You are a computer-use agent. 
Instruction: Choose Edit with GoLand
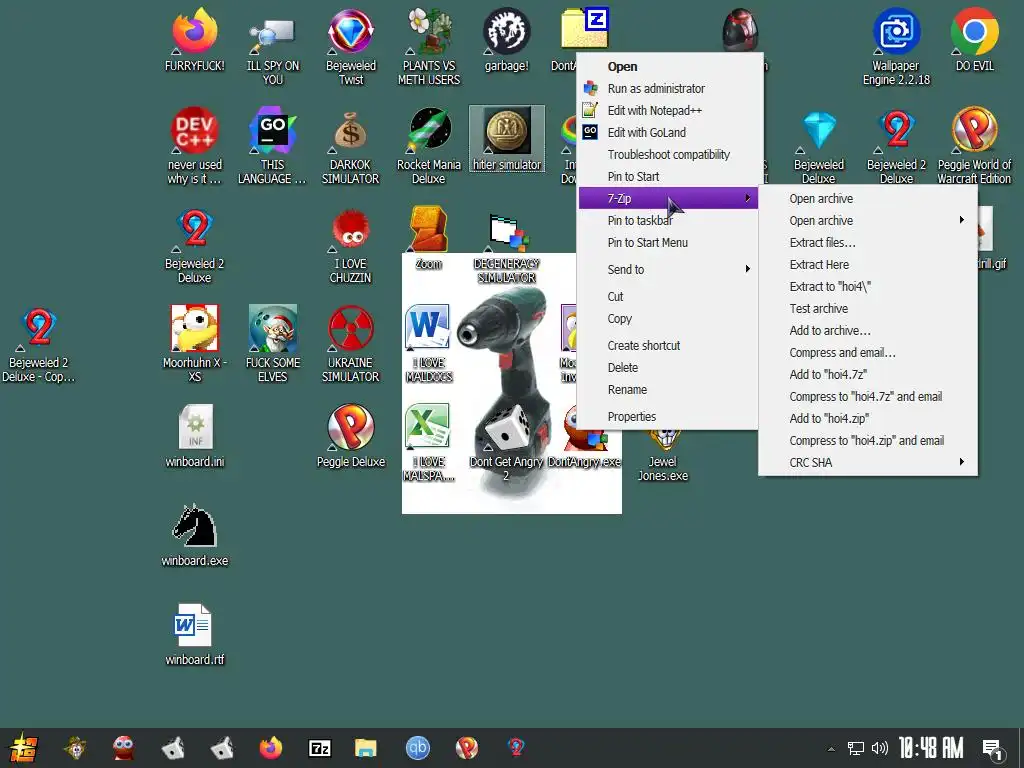[x=668, y=133]
